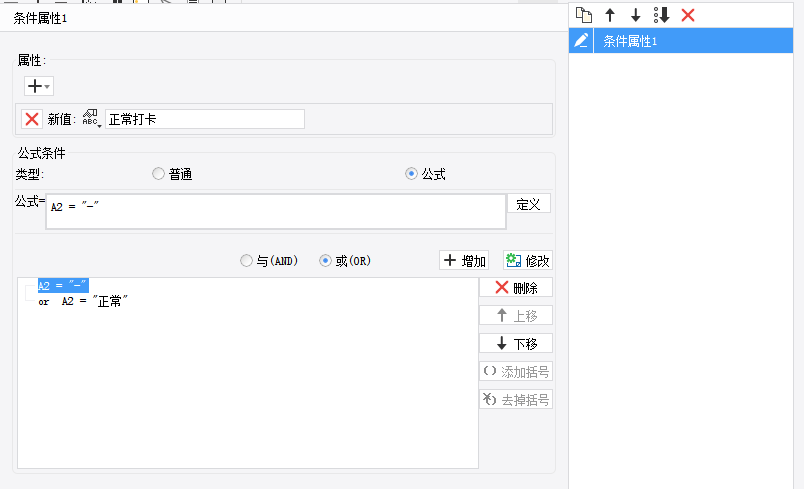Move condition attribute down with arrow icon
The width and height of the screenshot is (804, 489).
635,15
